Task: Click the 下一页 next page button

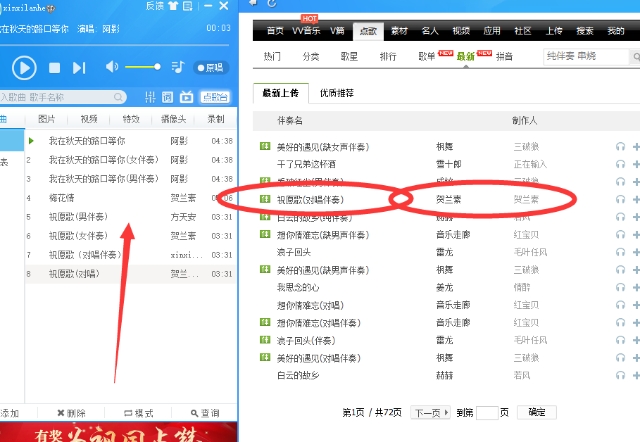Action: 428,412
